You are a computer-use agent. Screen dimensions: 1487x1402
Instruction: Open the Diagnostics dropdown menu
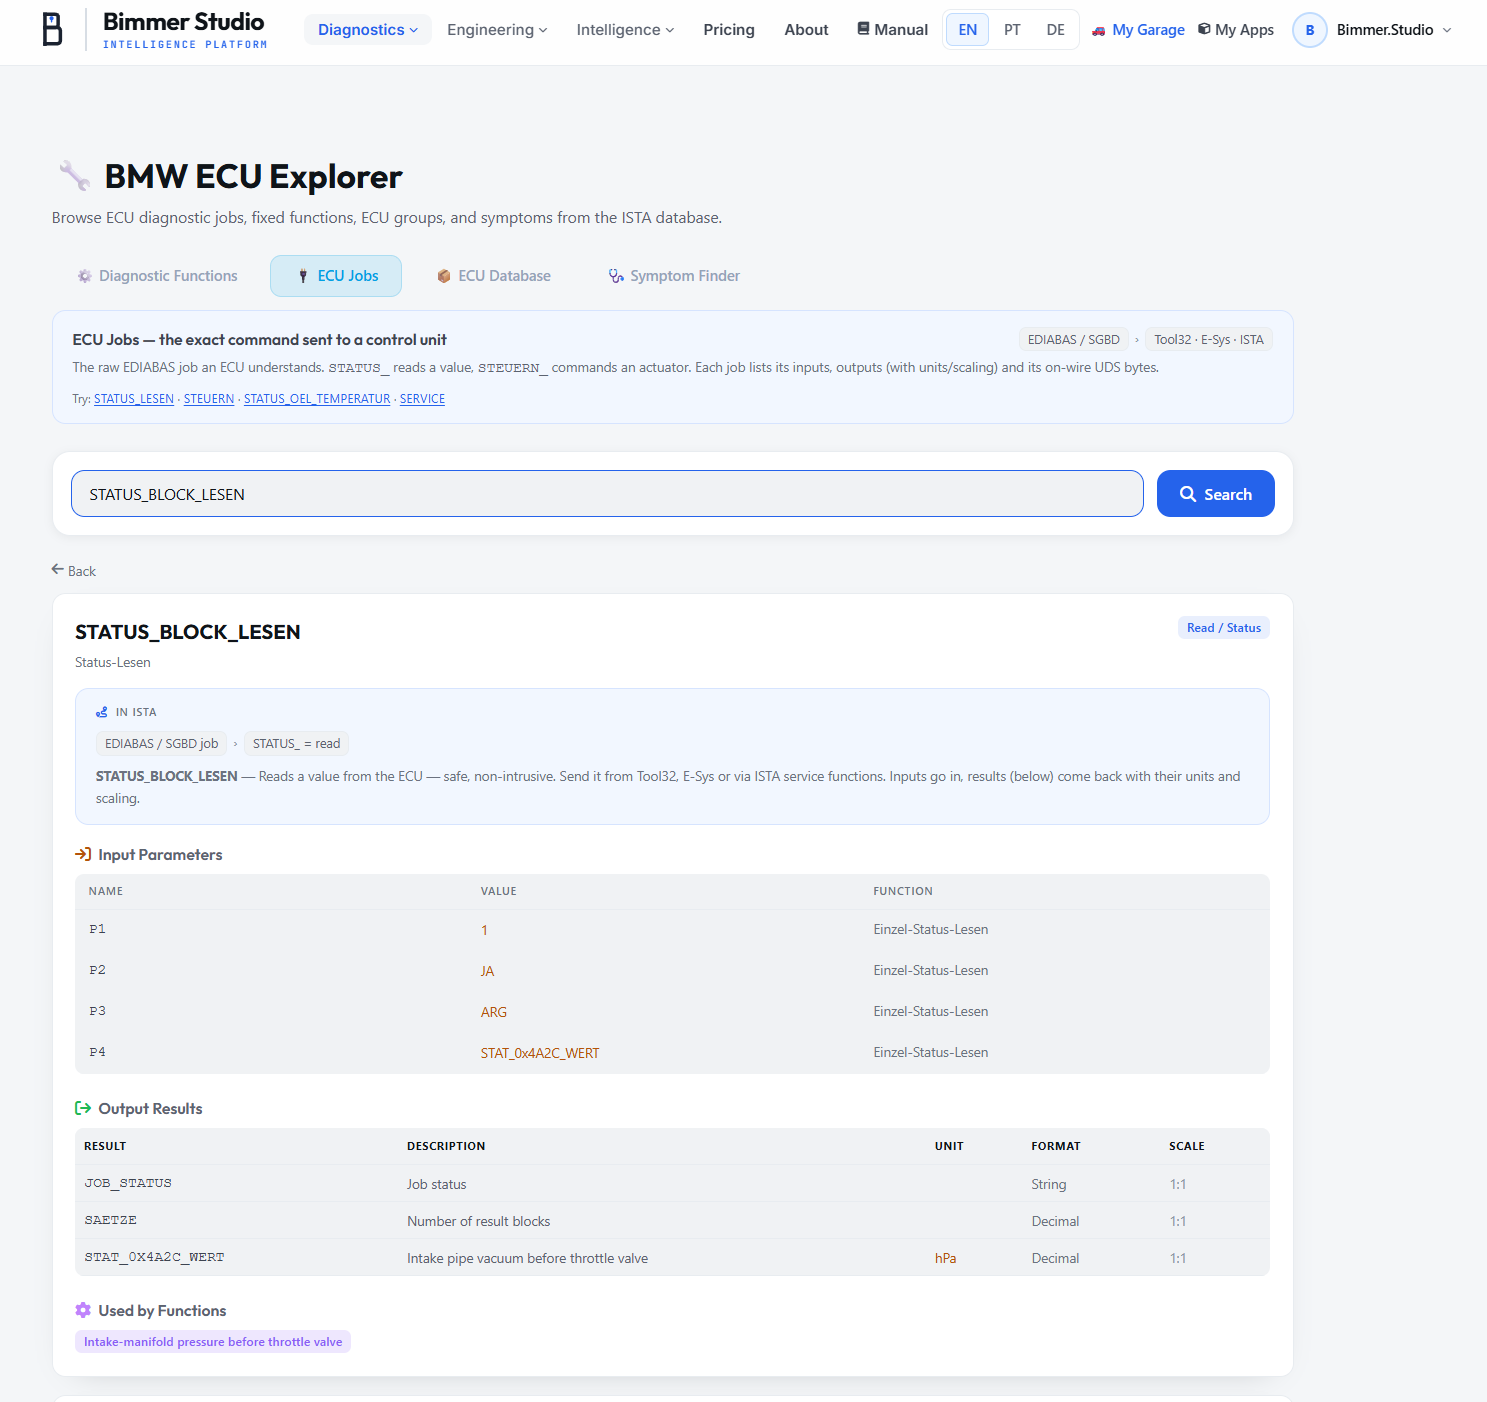coord(368,30)
